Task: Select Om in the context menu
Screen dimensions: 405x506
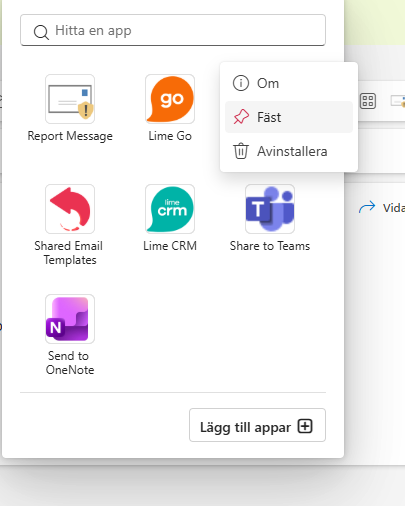Action: click(x=289, y=83)
